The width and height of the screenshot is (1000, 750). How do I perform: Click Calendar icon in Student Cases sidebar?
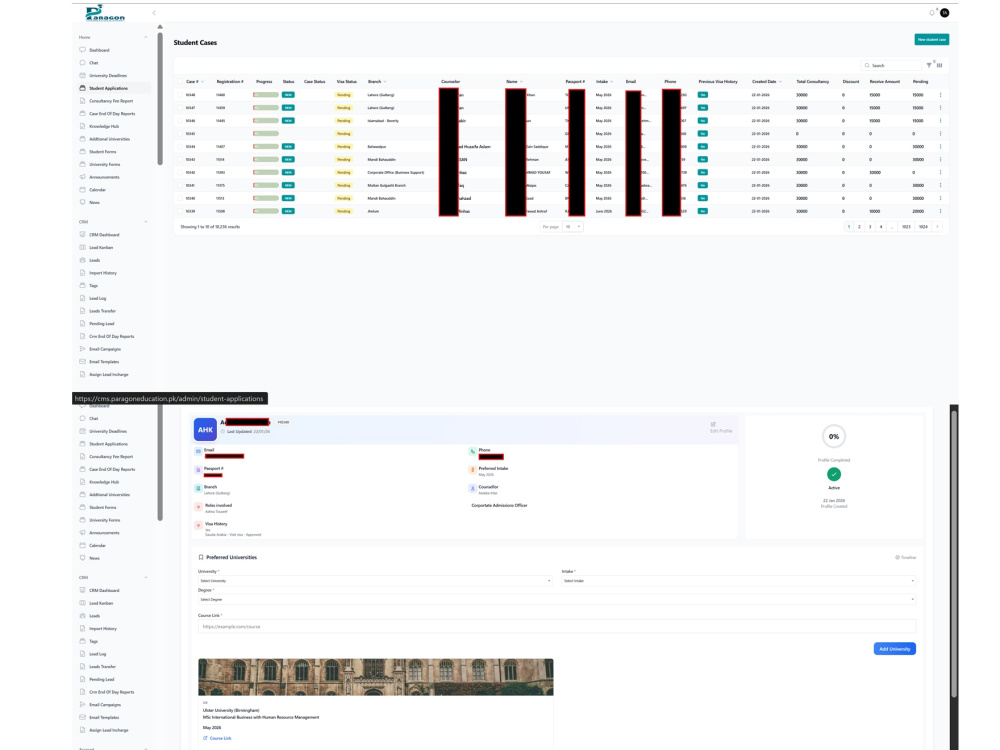(x=82, y=189)
